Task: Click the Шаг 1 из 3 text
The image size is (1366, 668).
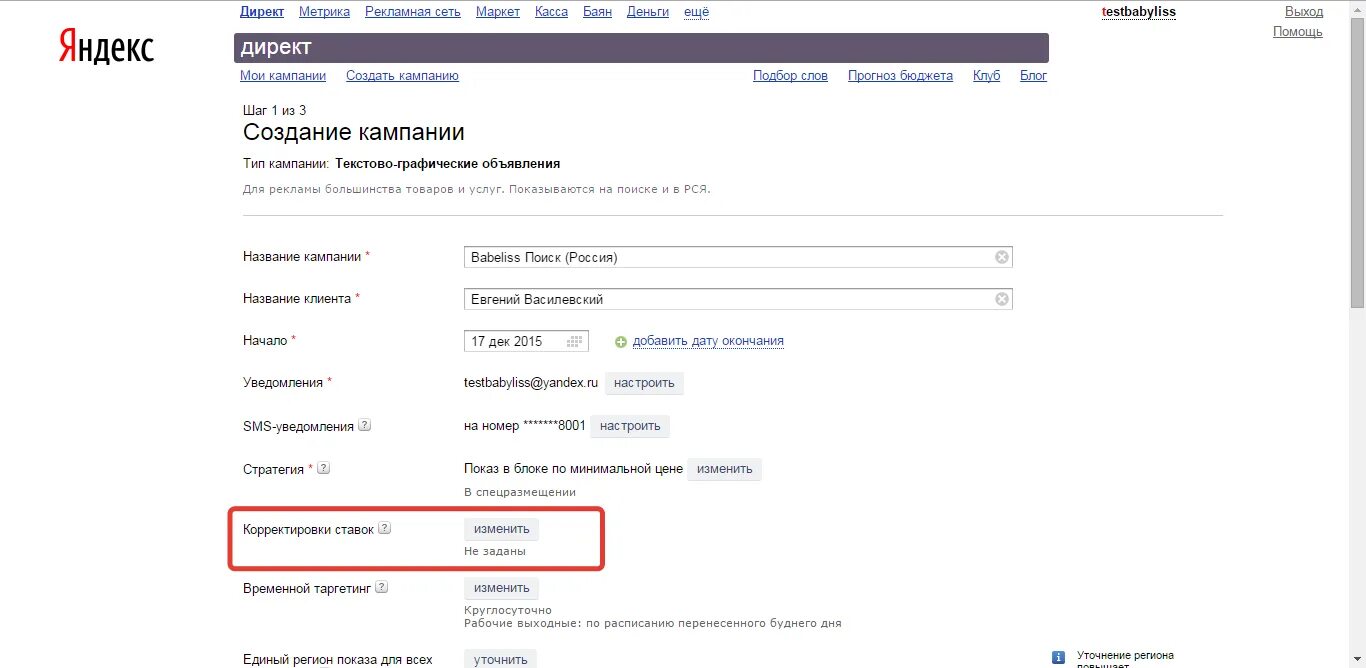Action: click(x=274, y=111)
